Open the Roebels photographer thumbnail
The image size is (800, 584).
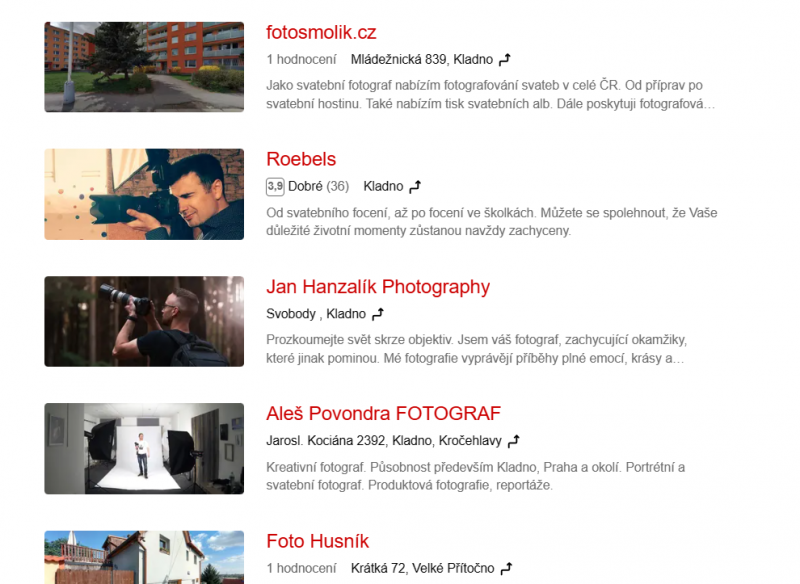pyautogui.click(x=144, y=194)
